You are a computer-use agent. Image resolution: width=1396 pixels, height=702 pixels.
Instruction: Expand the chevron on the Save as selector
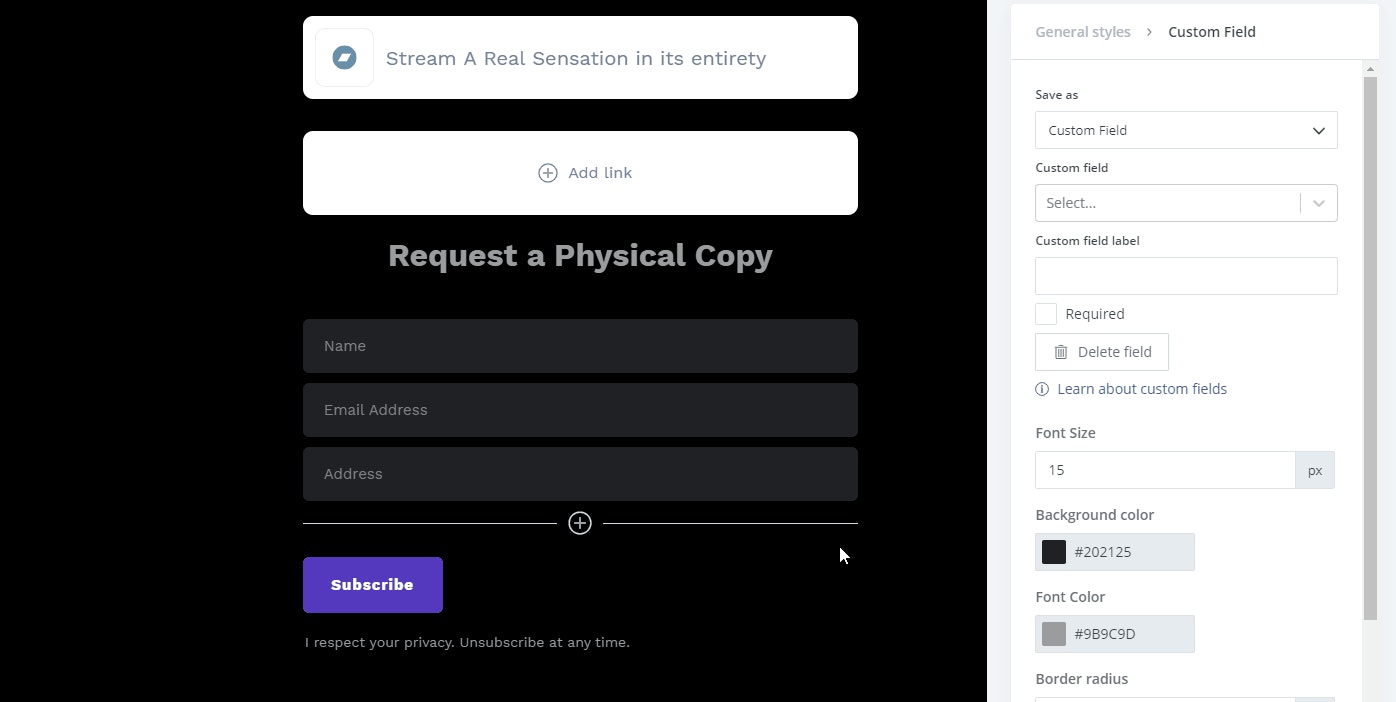click(1318, 130)
